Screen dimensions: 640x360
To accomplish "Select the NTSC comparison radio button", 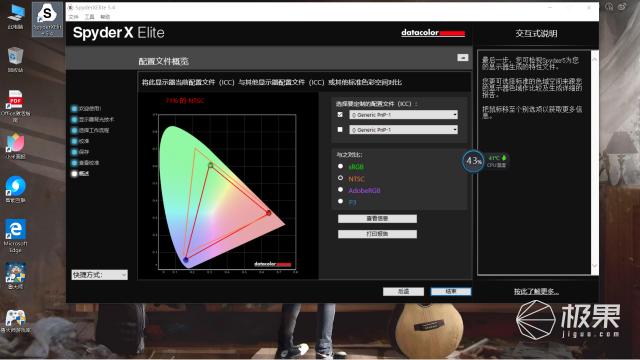I will [340, 178].
